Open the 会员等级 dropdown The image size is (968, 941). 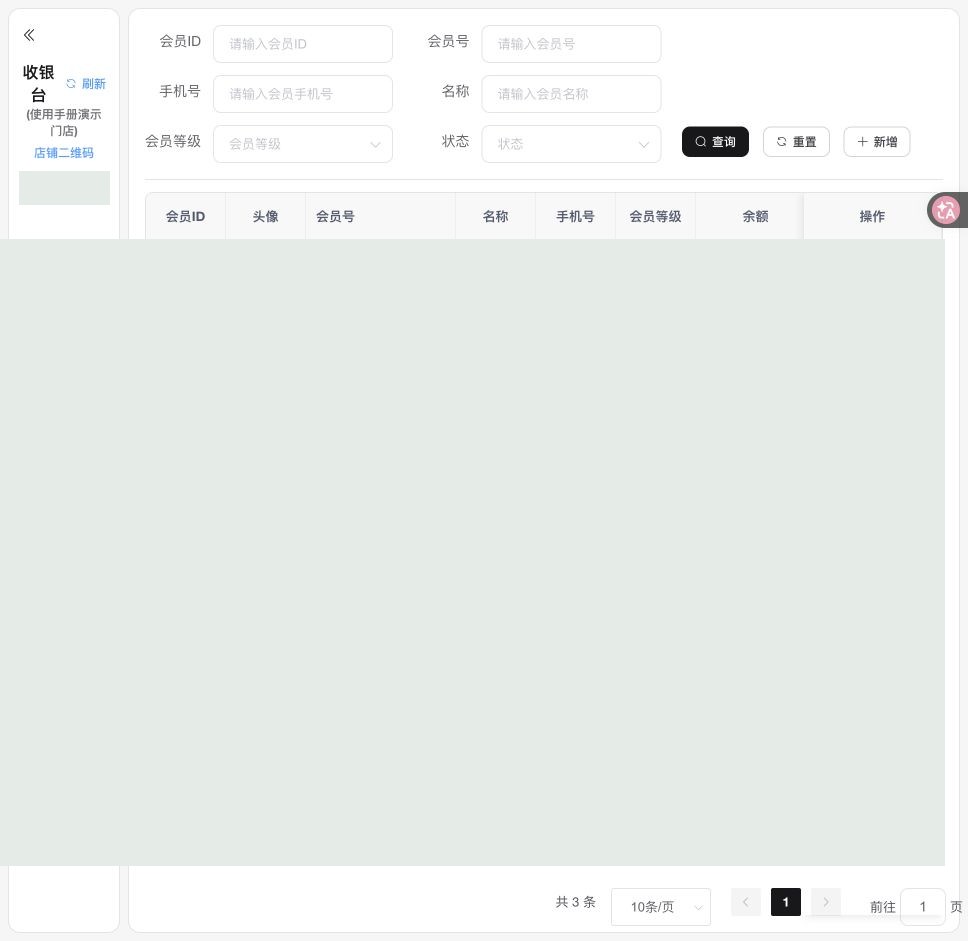tap(302, 144)
